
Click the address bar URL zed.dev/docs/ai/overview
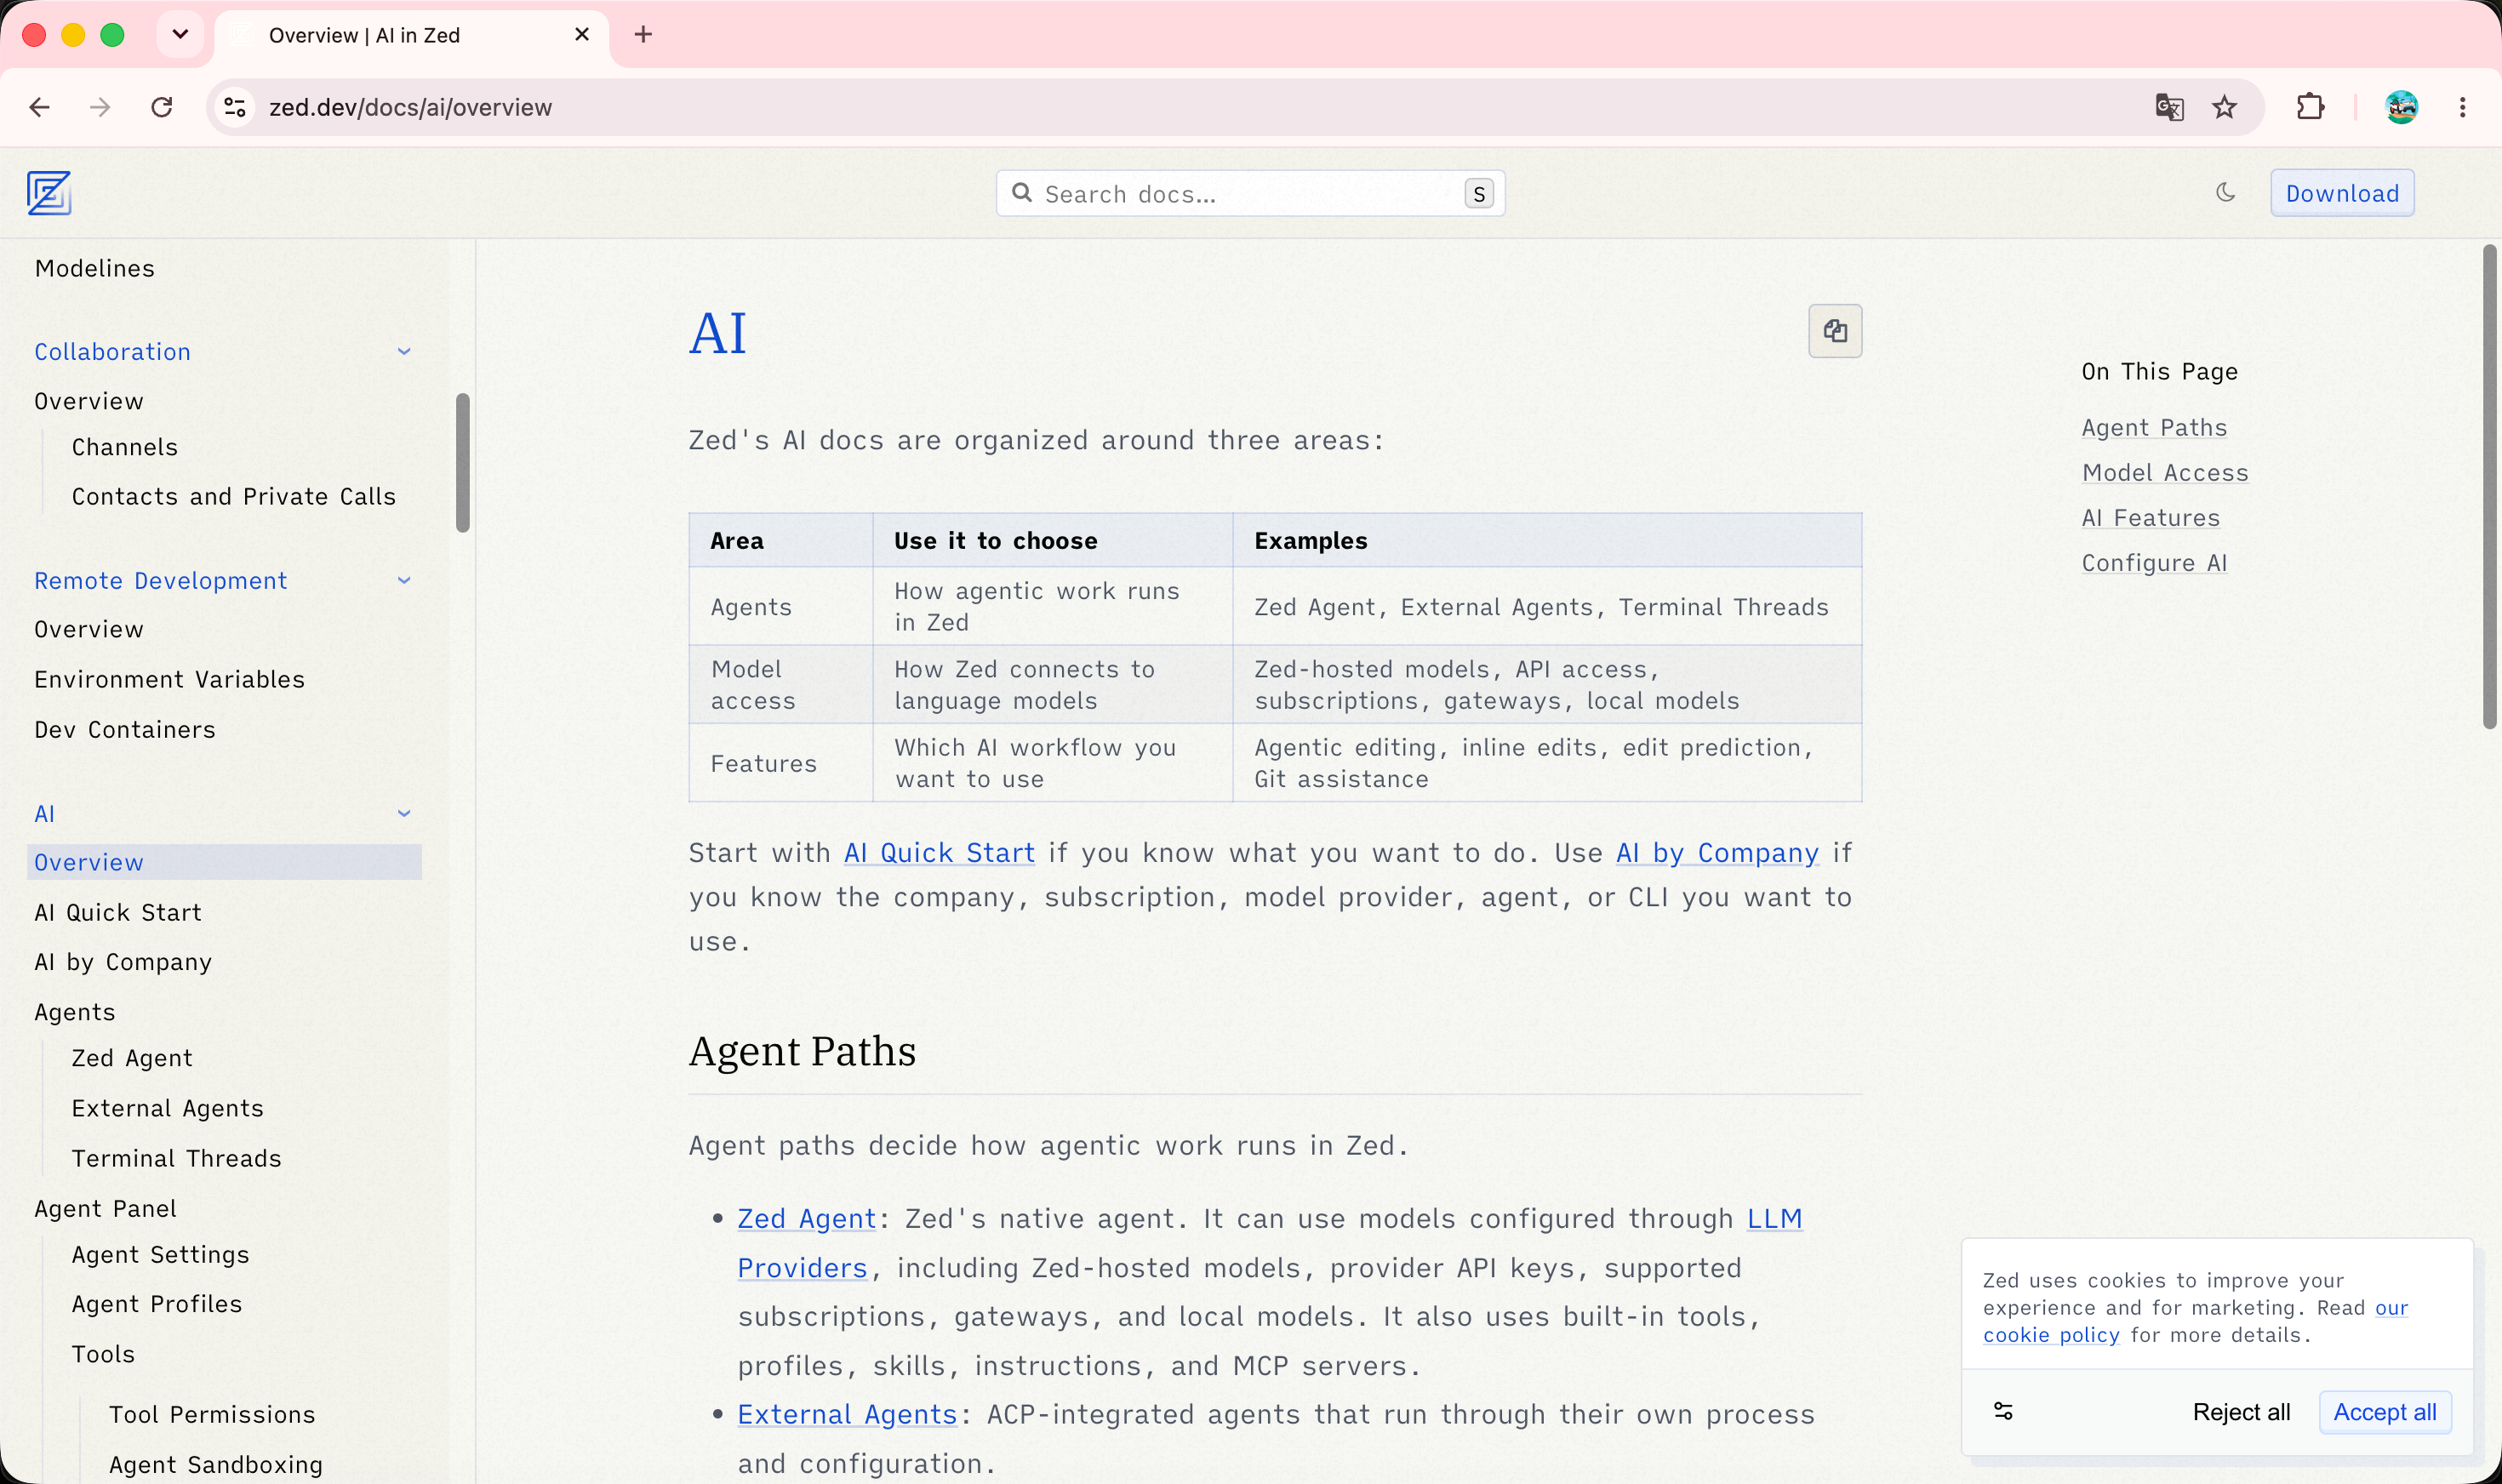(x=410, y=107)
